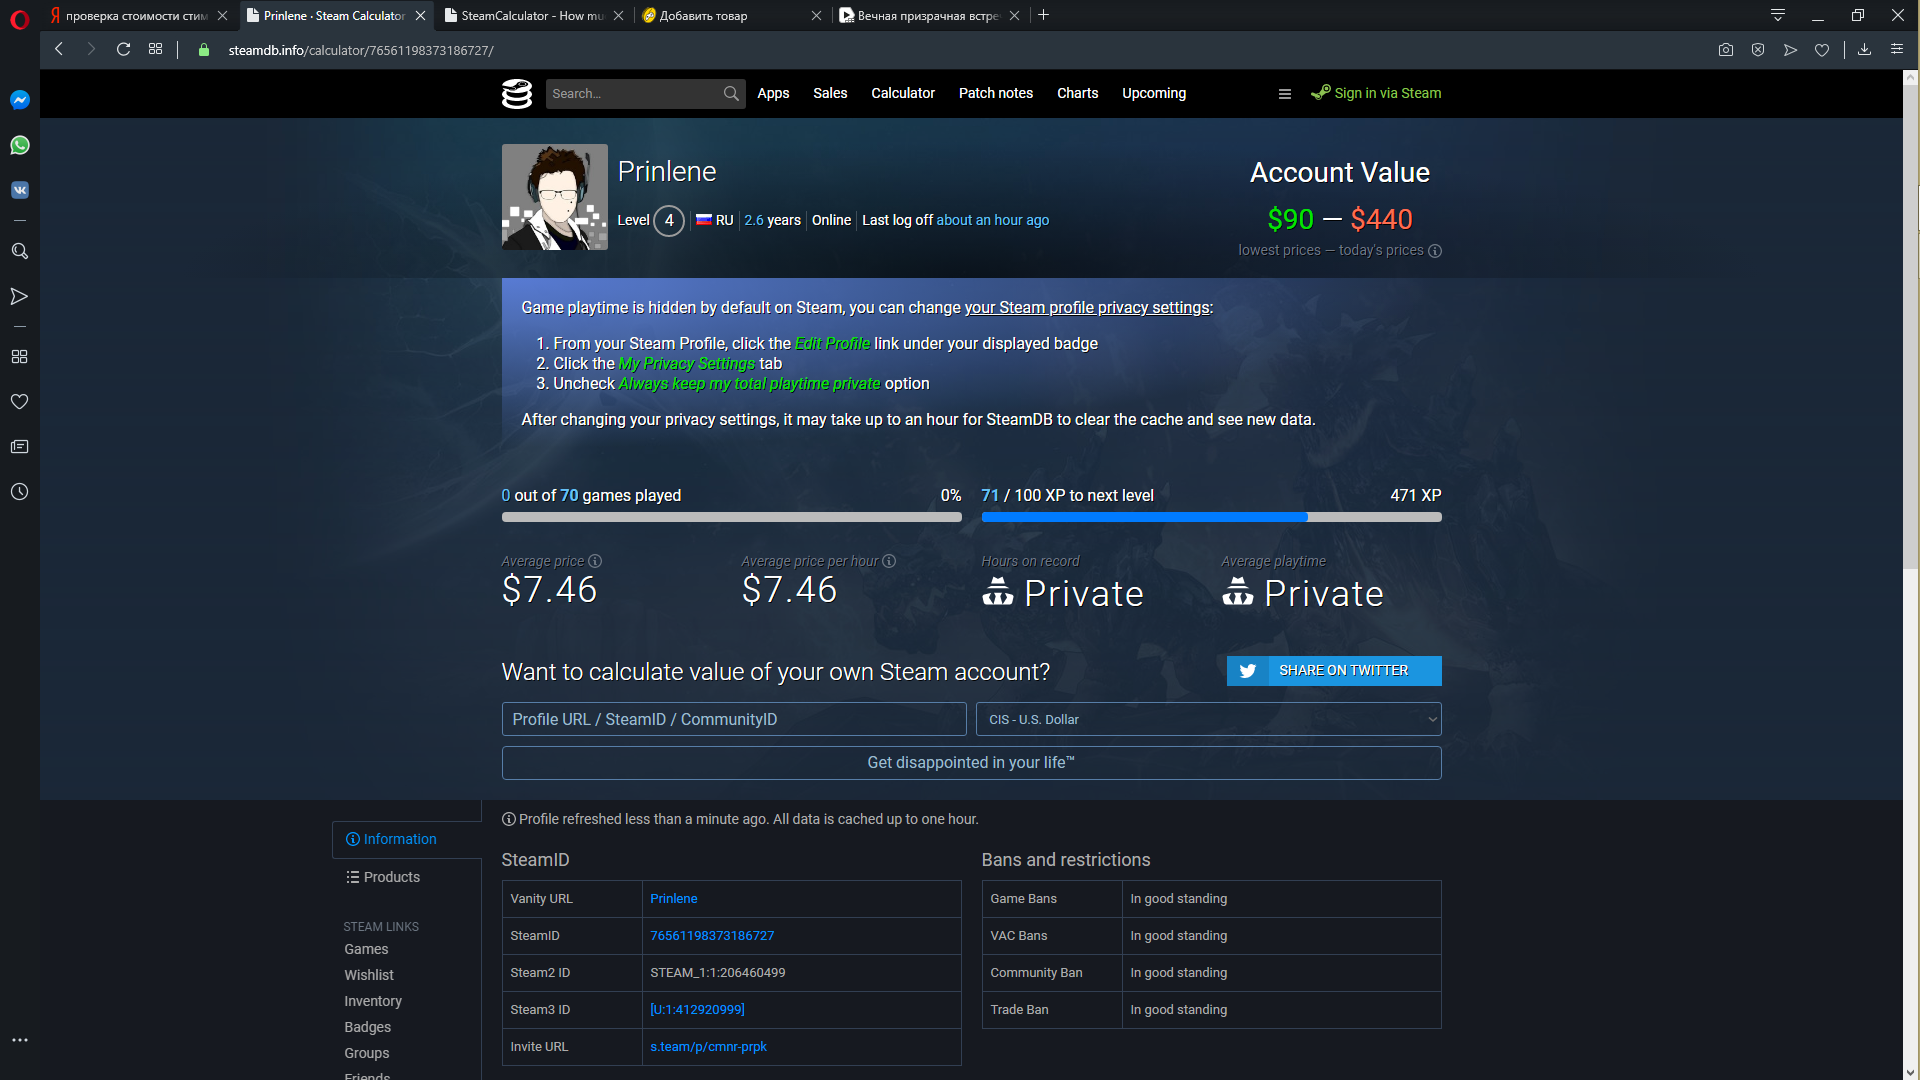Open Groups under Steam Links

[367, 1053]
